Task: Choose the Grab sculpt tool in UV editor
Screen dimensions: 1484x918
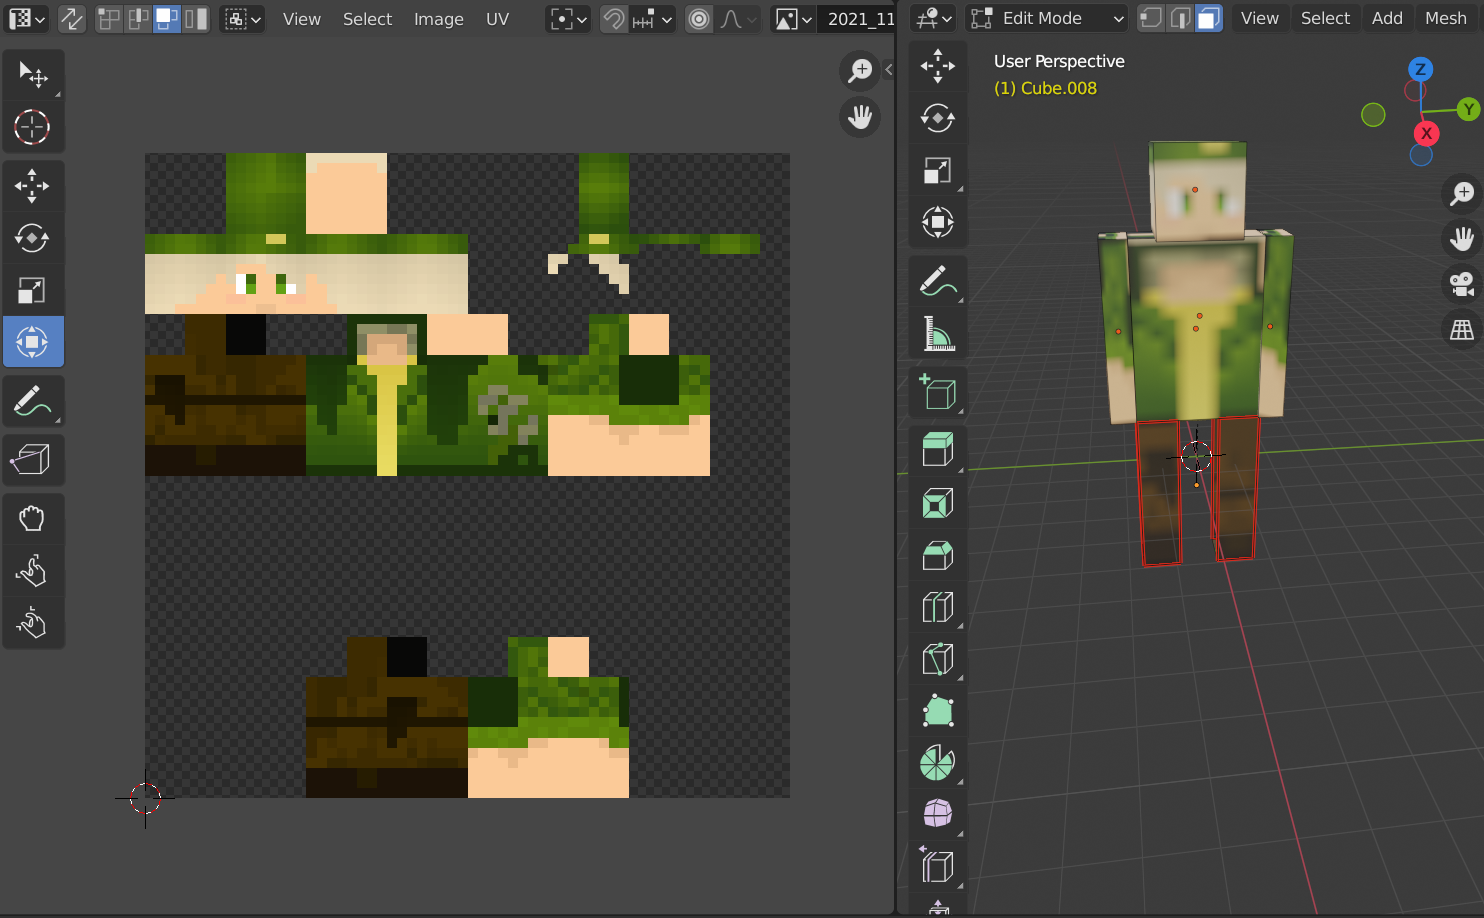Action: coord(32,518)
